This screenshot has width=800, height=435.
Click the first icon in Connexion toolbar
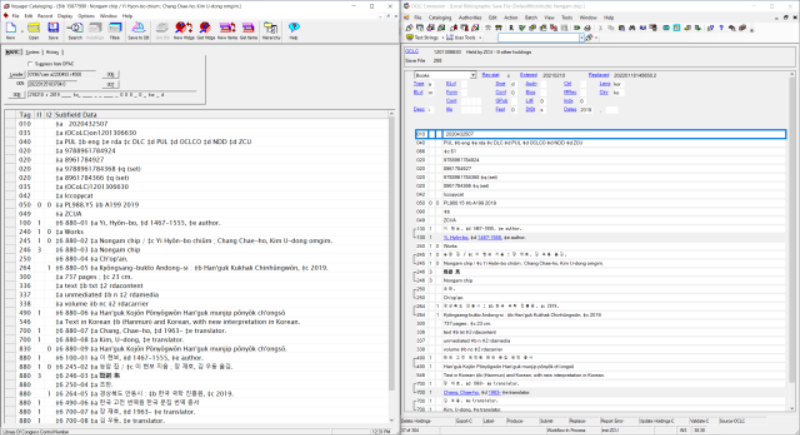[409, 28]
